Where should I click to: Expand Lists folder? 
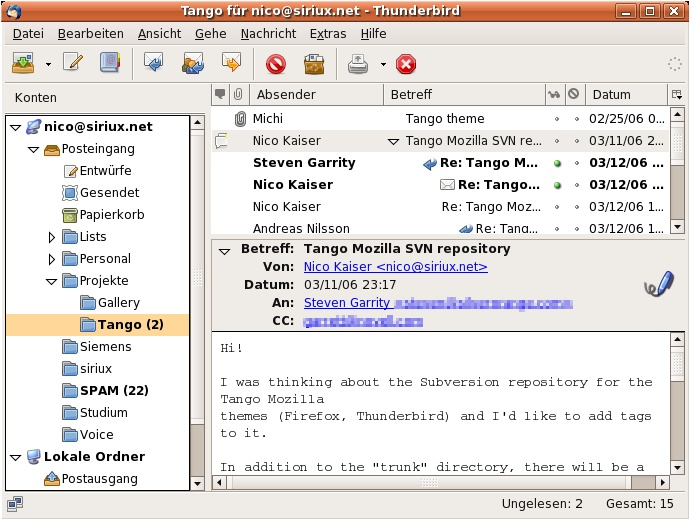[51, 238]
